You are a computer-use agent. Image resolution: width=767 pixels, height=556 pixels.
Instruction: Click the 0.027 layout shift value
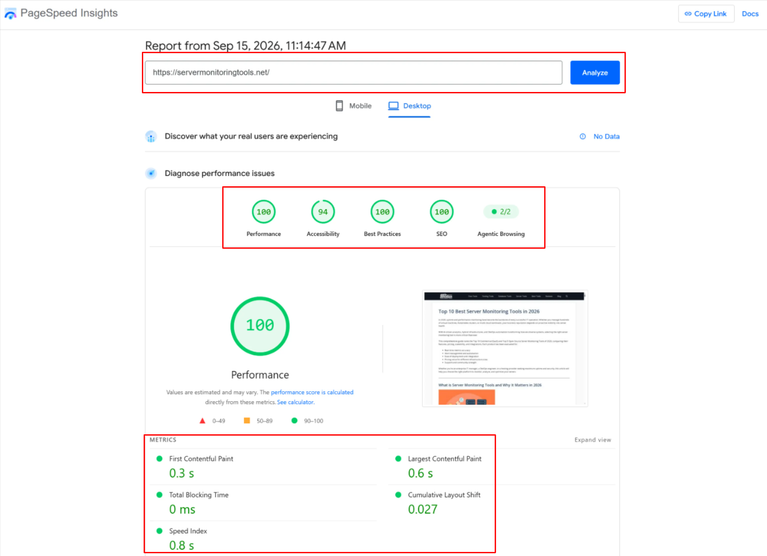(x=423, y=510)
